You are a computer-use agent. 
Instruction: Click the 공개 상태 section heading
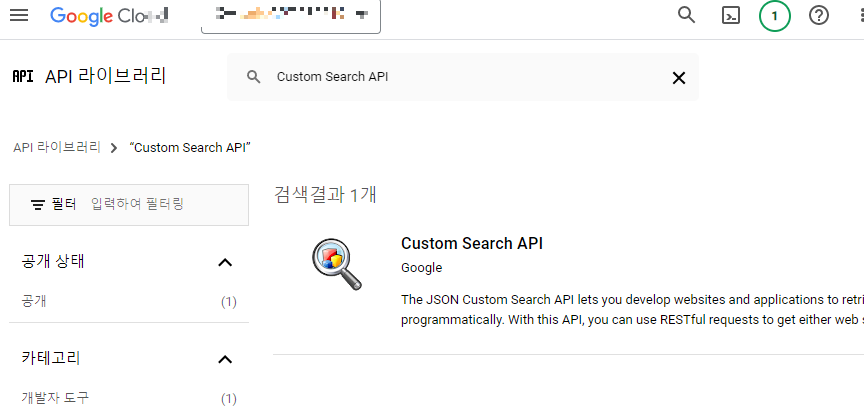click(53, 261)
